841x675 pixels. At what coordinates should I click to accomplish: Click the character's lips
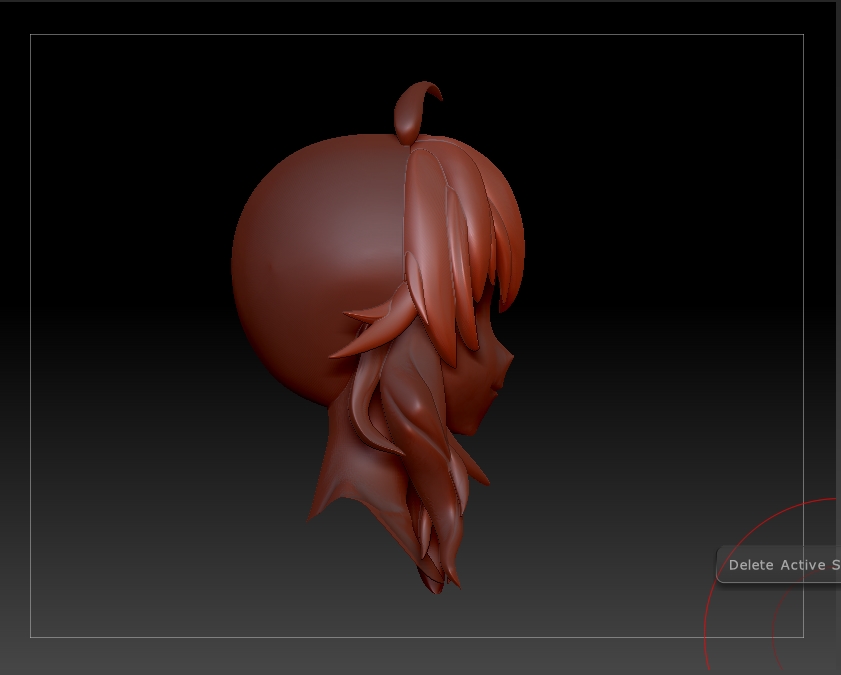click(497, 388)
